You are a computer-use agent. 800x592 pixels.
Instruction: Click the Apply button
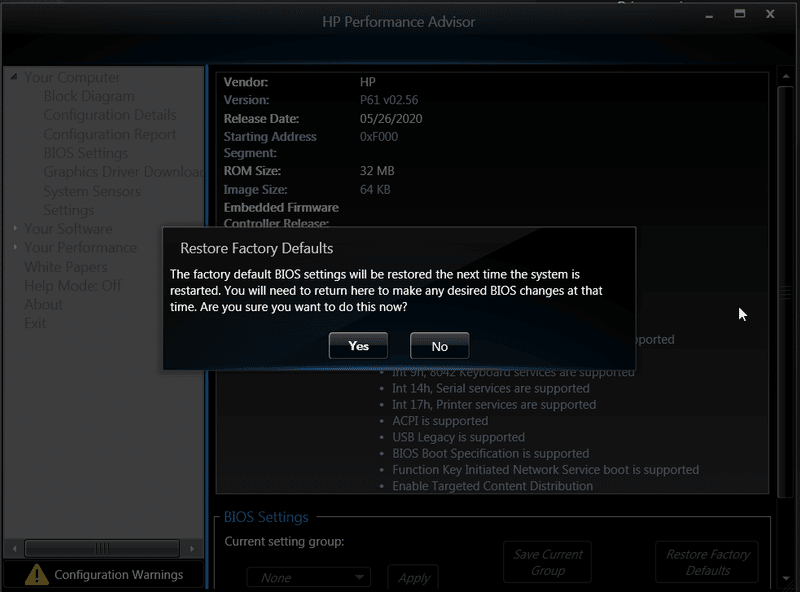tap(413, 578)
